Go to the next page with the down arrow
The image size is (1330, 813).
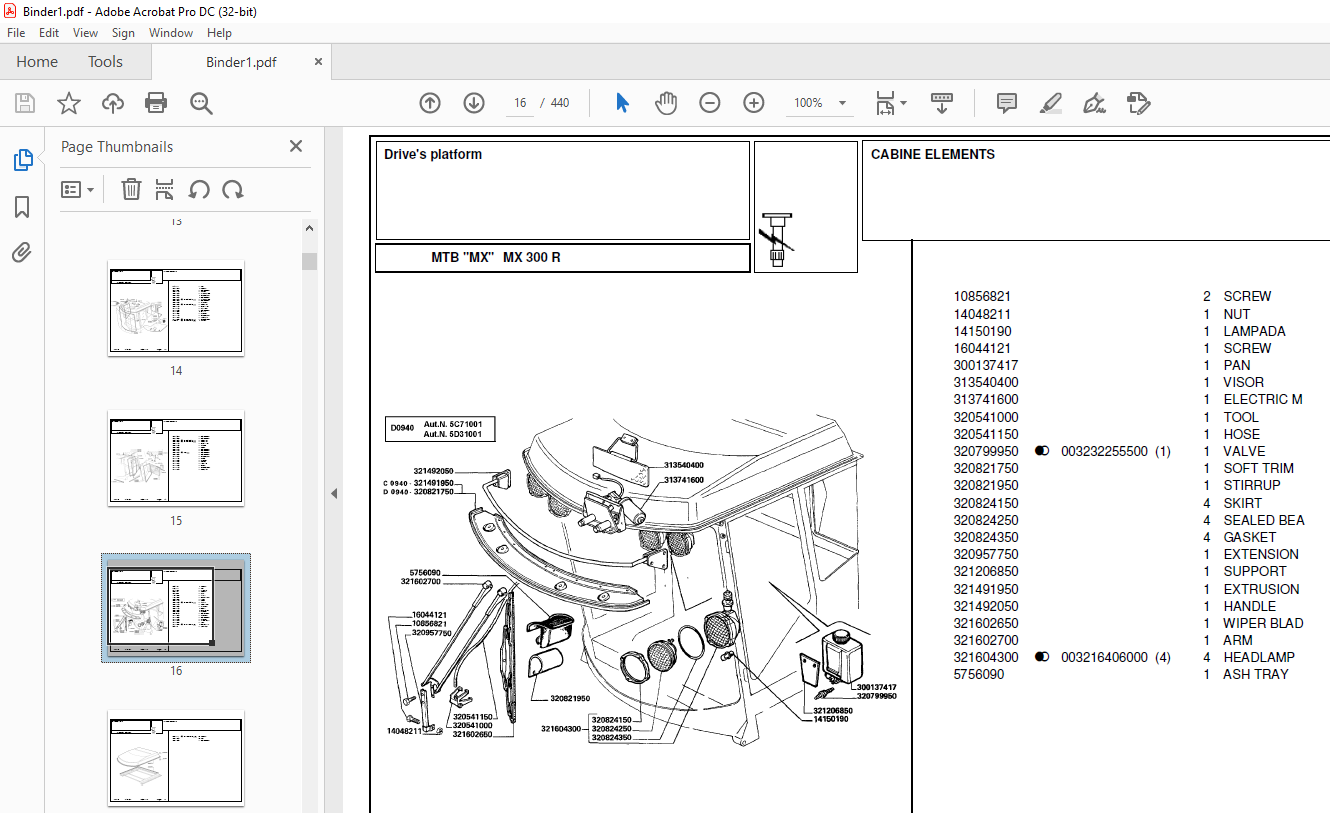point(474,103)
